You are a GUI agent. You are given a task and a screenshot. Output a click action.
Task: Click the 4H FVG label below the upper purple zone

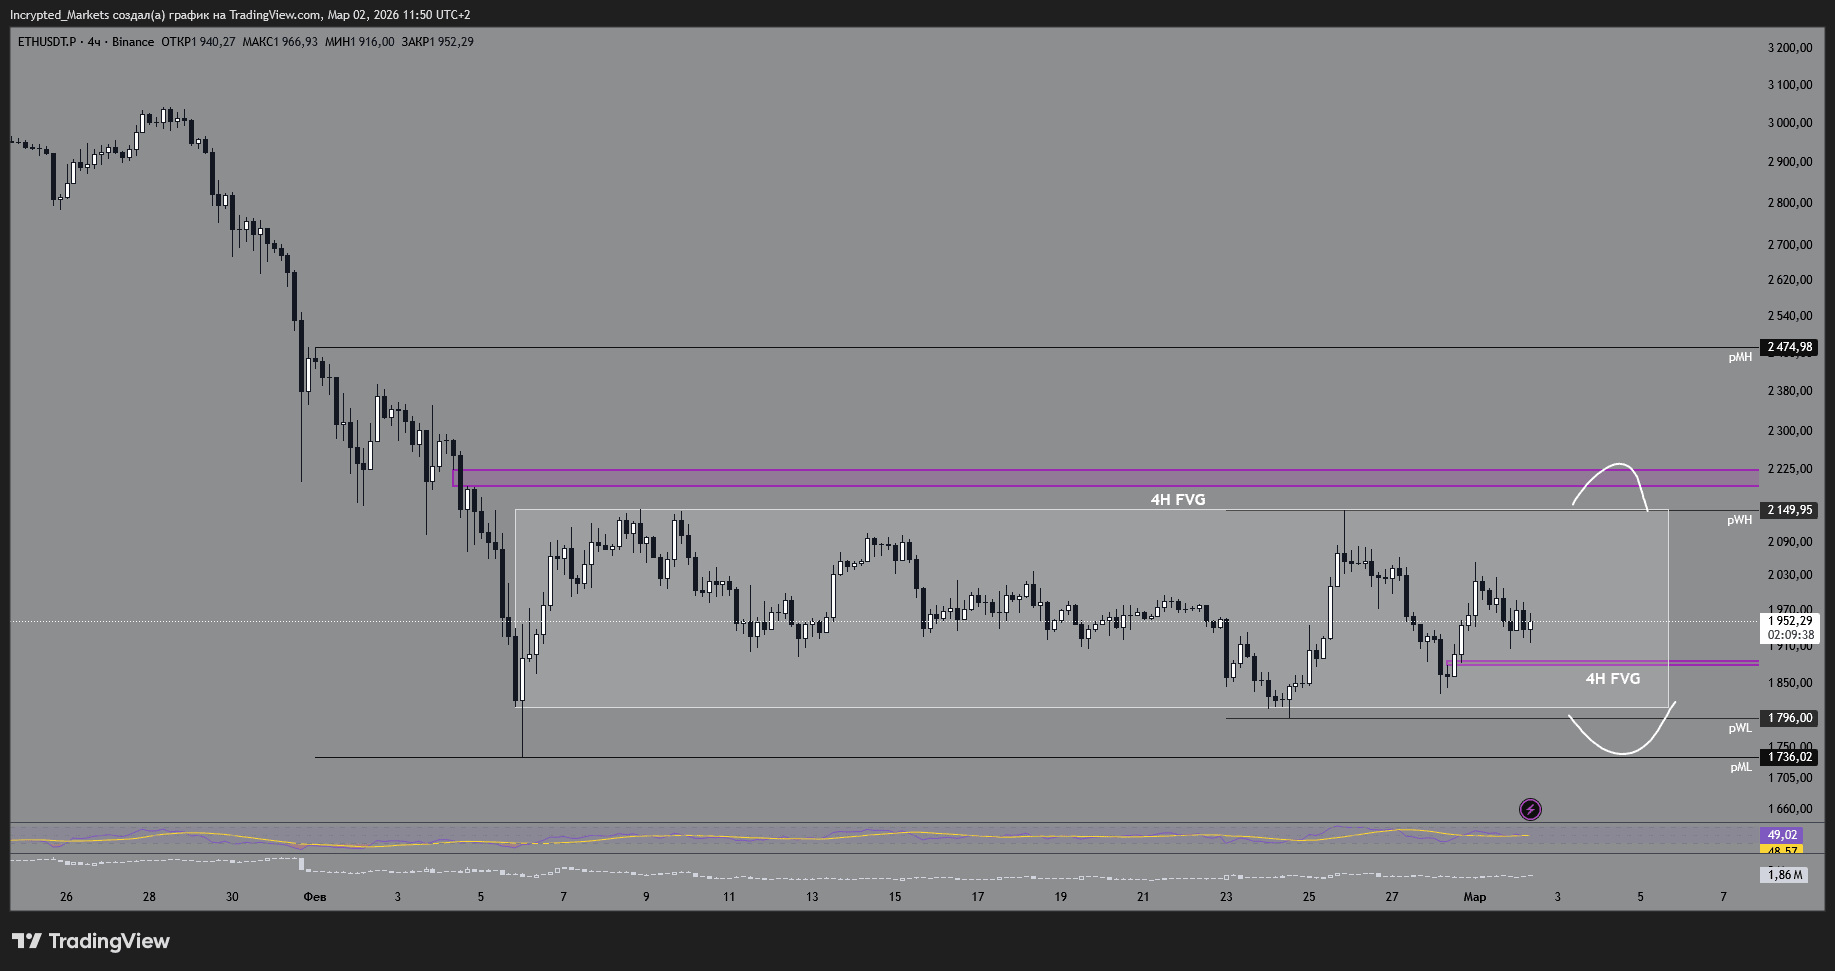[1178, 500]
